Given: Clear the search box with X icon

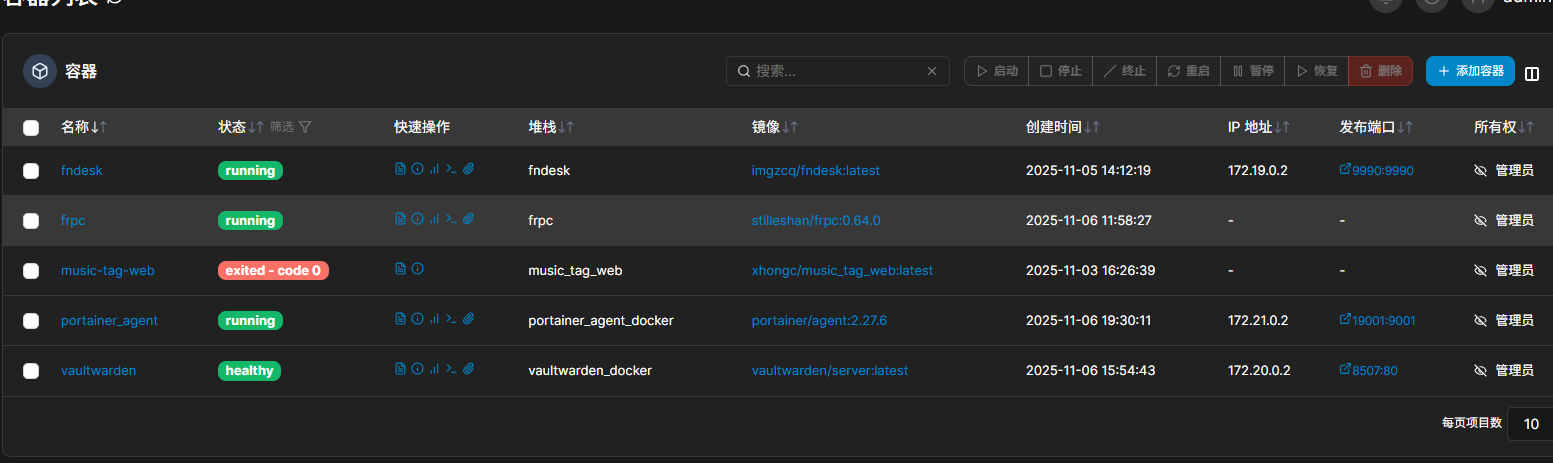Looking at the screenshot, I should point(932,71).
